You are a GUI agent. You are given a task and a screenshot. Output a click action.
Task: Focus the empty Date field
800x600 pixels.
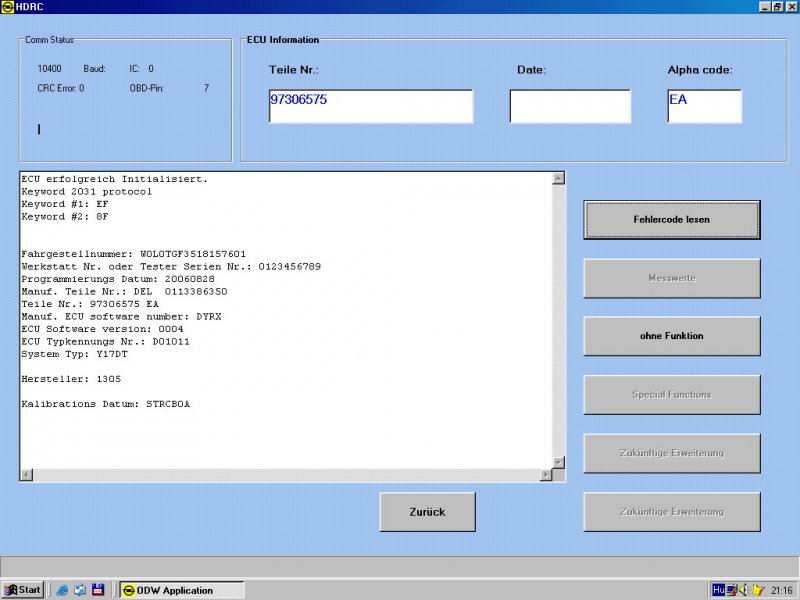[x=570, y=106]
